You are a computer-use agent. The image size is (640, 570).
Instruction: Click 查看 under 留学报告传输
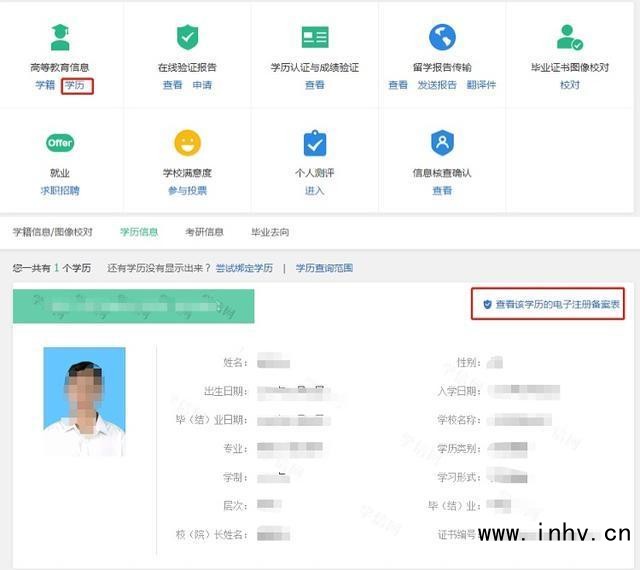click(x=398, y=85)
